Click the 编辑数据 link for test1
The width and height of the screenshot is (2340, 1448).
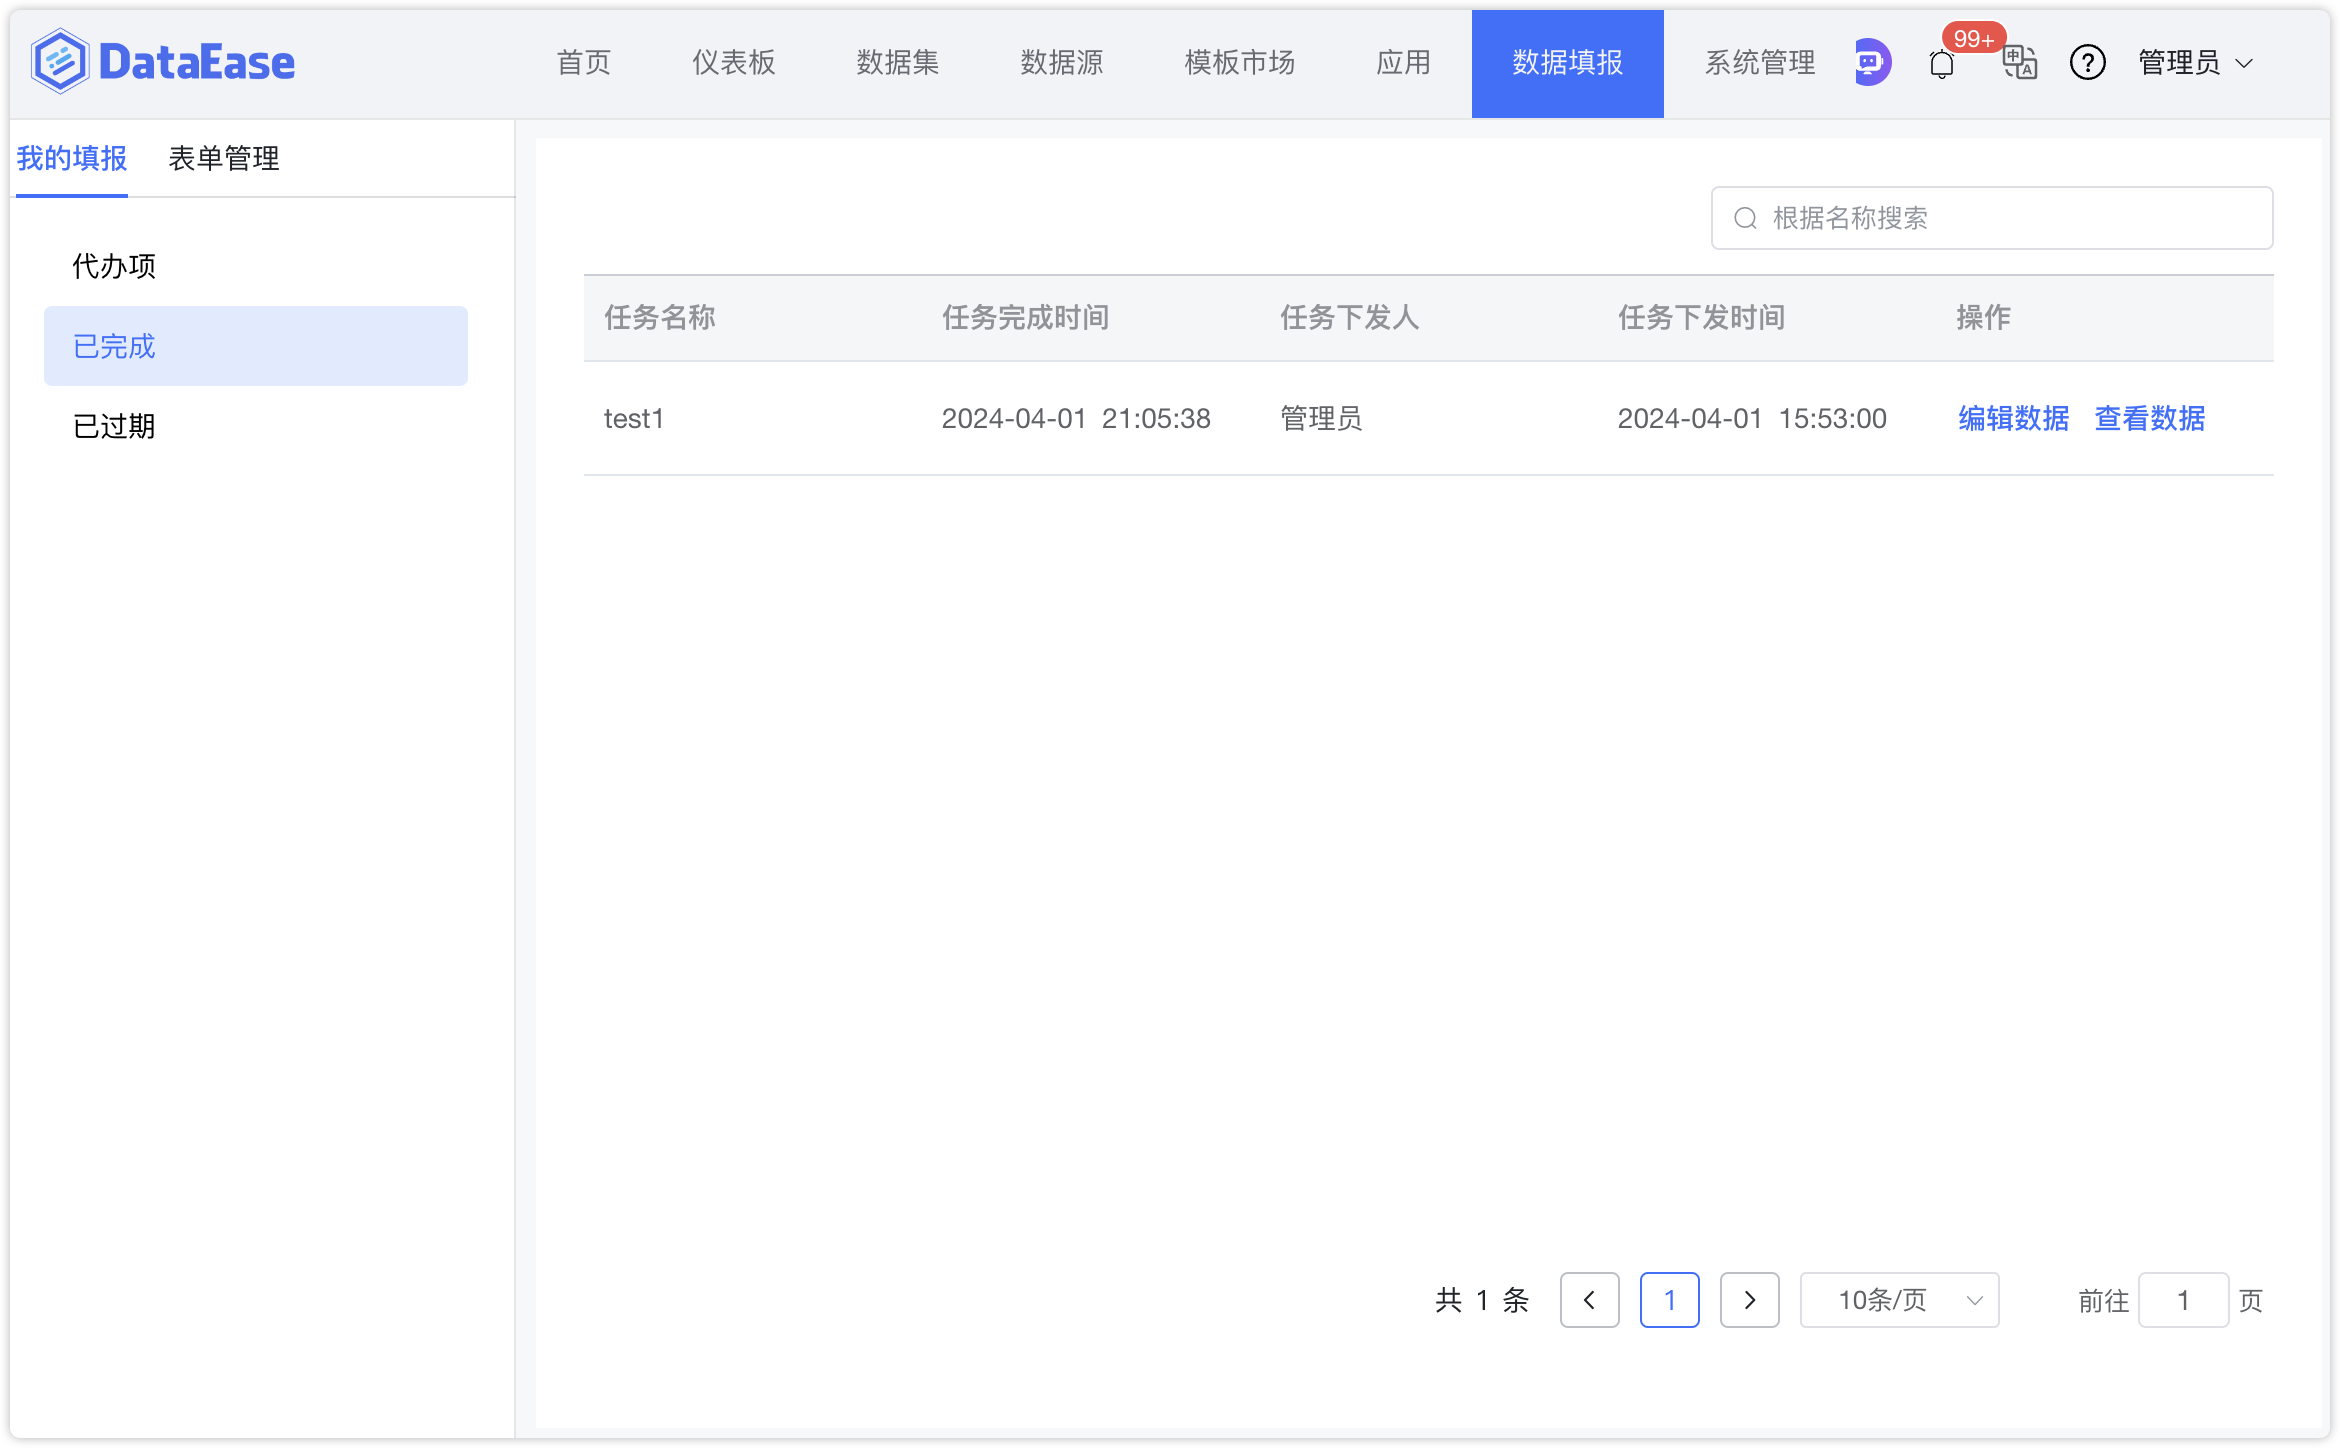(2014, 418)
